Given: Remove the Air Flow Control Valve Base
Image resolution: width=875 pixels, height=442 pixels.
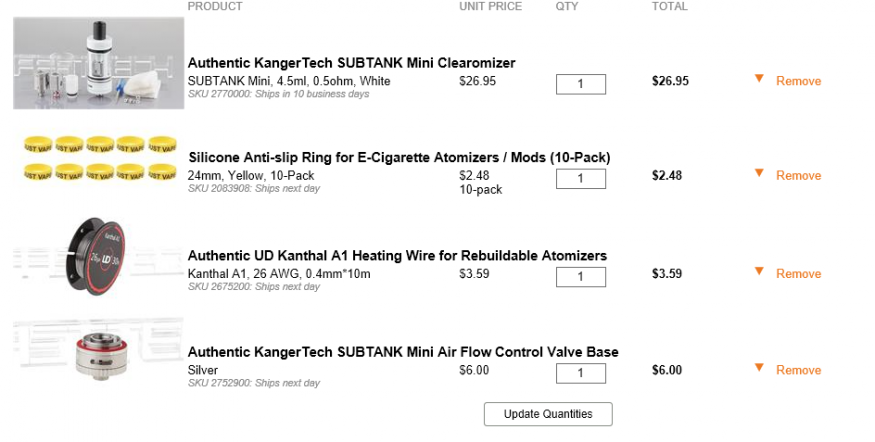Looking at the screenshot, I should click(x=798, y=371).
